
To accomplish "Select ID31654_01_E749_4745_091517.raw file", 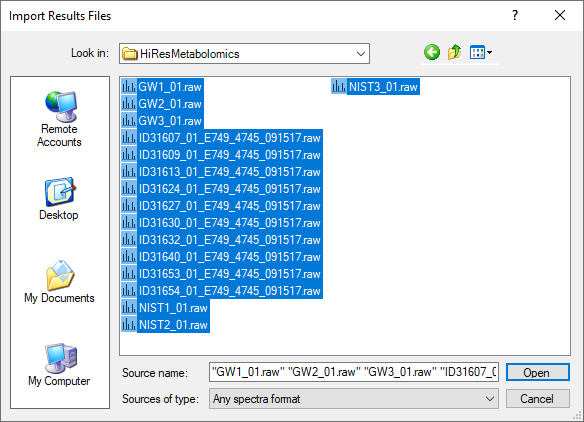I will 222,291.
